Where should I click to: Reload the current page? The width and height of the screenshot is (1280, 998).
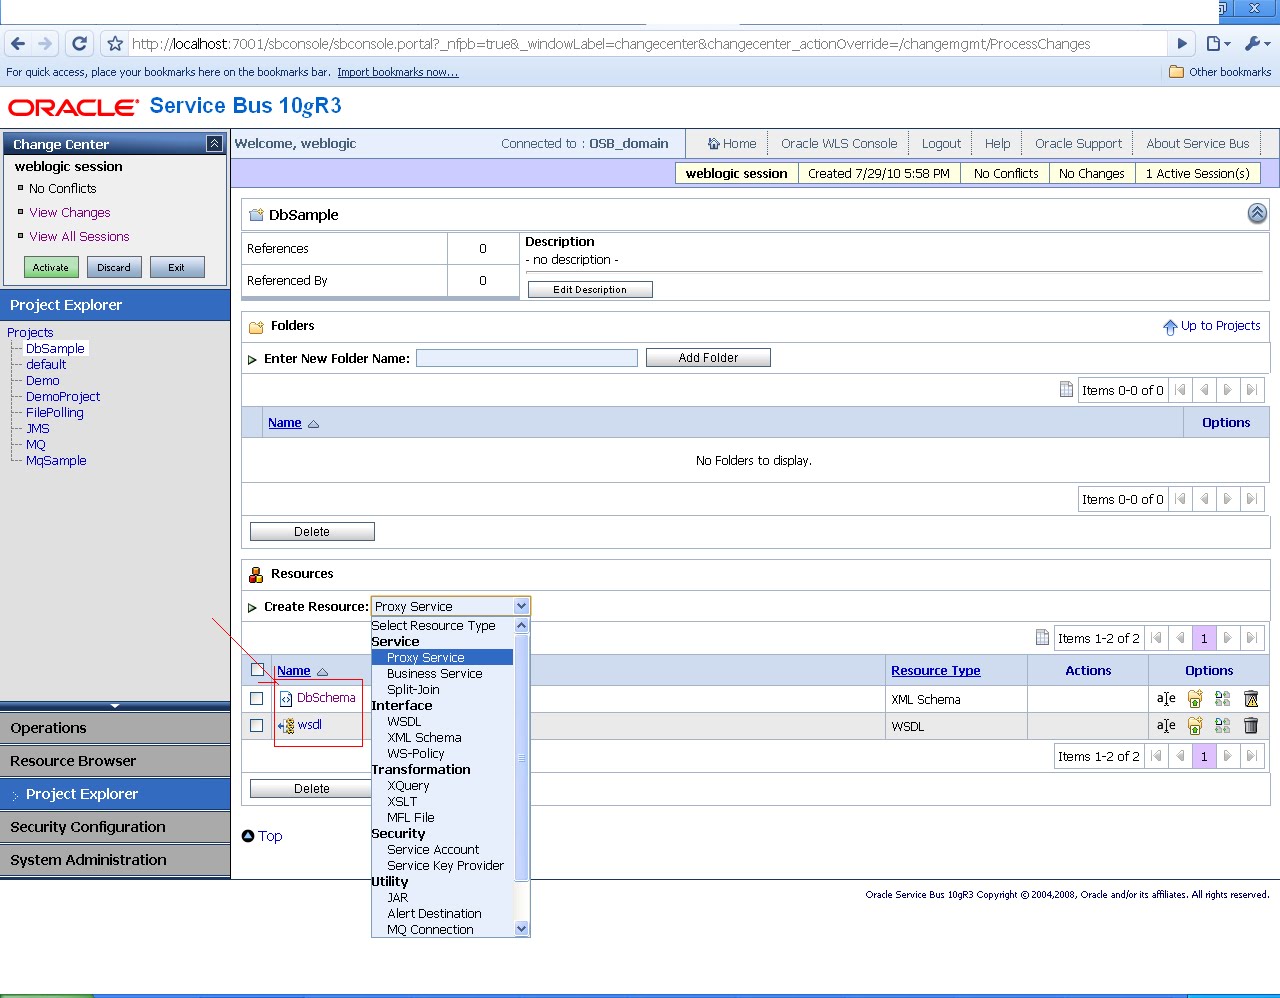[x=80, y=44]
